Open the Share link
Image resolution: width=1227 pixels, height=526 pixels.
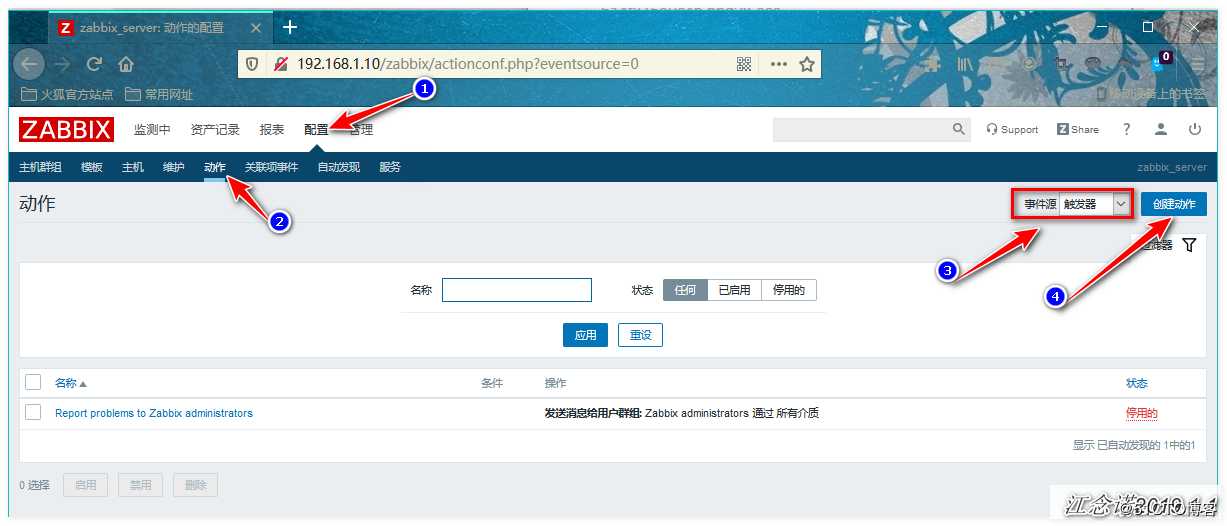coord(1078,129)
